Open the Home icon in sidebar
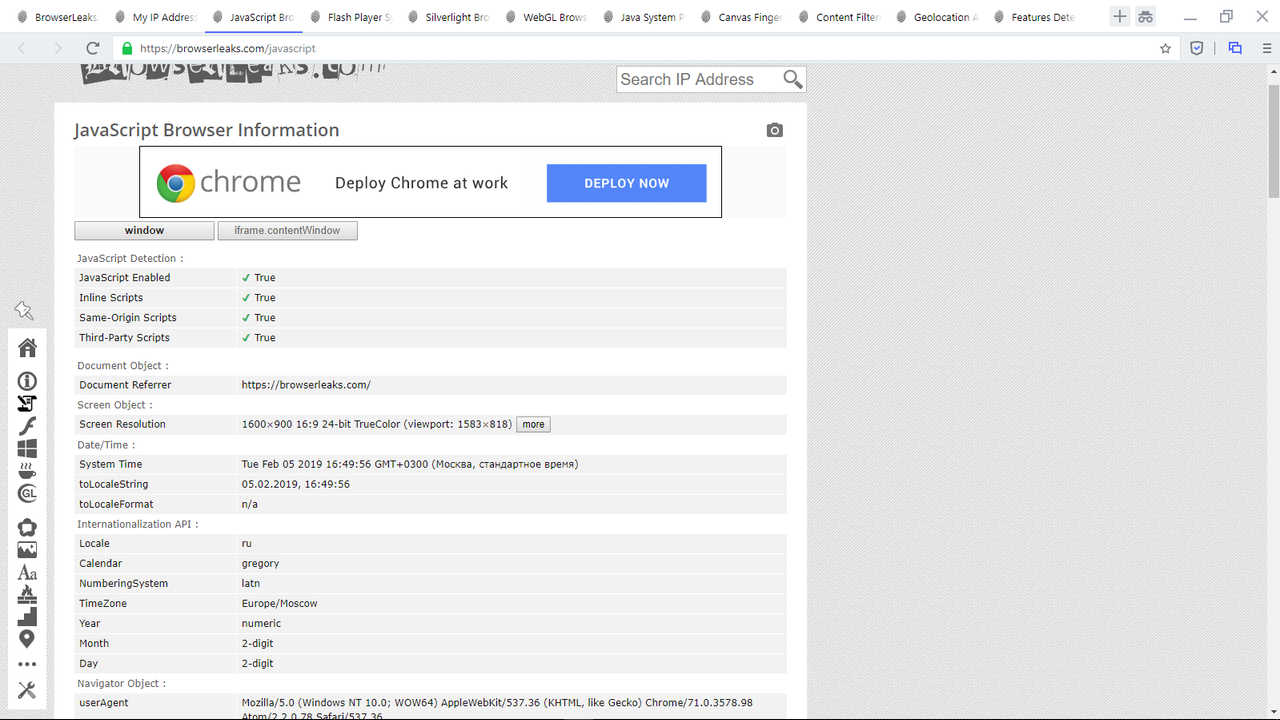Viewport: 1280px width, 720px height. click(27, 347)
